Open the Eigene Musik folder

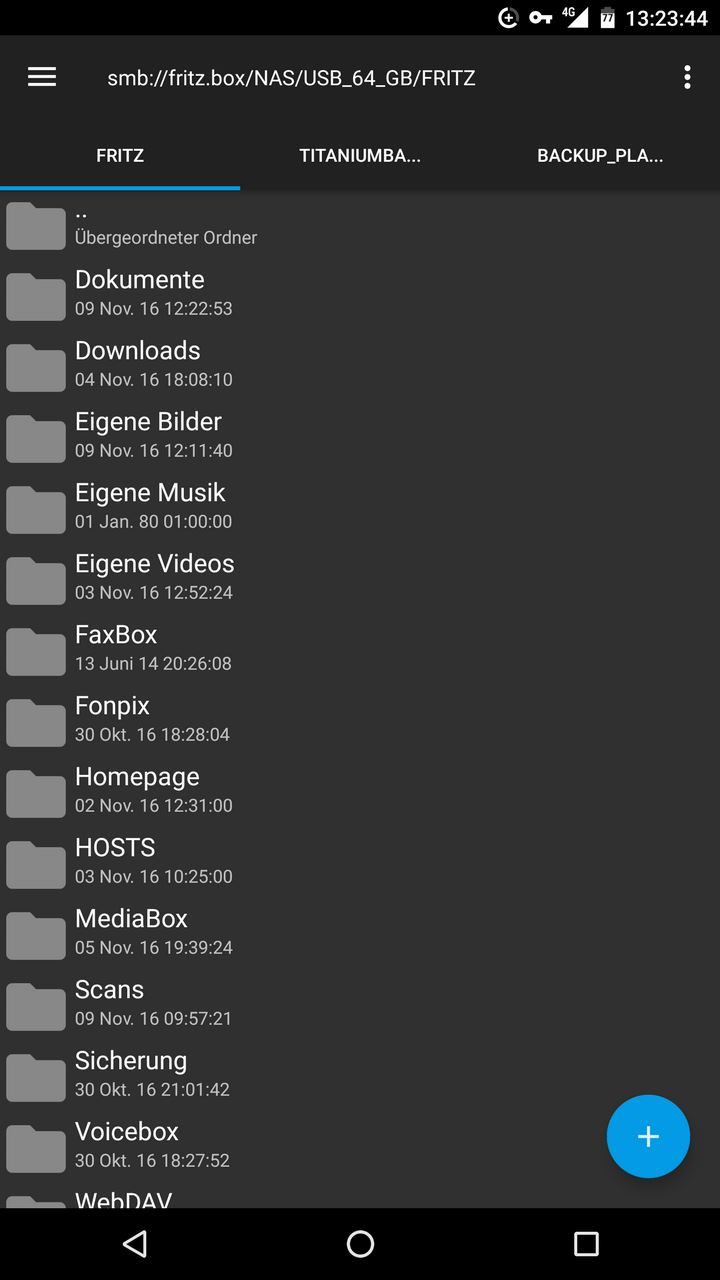(x=360, y=506)
